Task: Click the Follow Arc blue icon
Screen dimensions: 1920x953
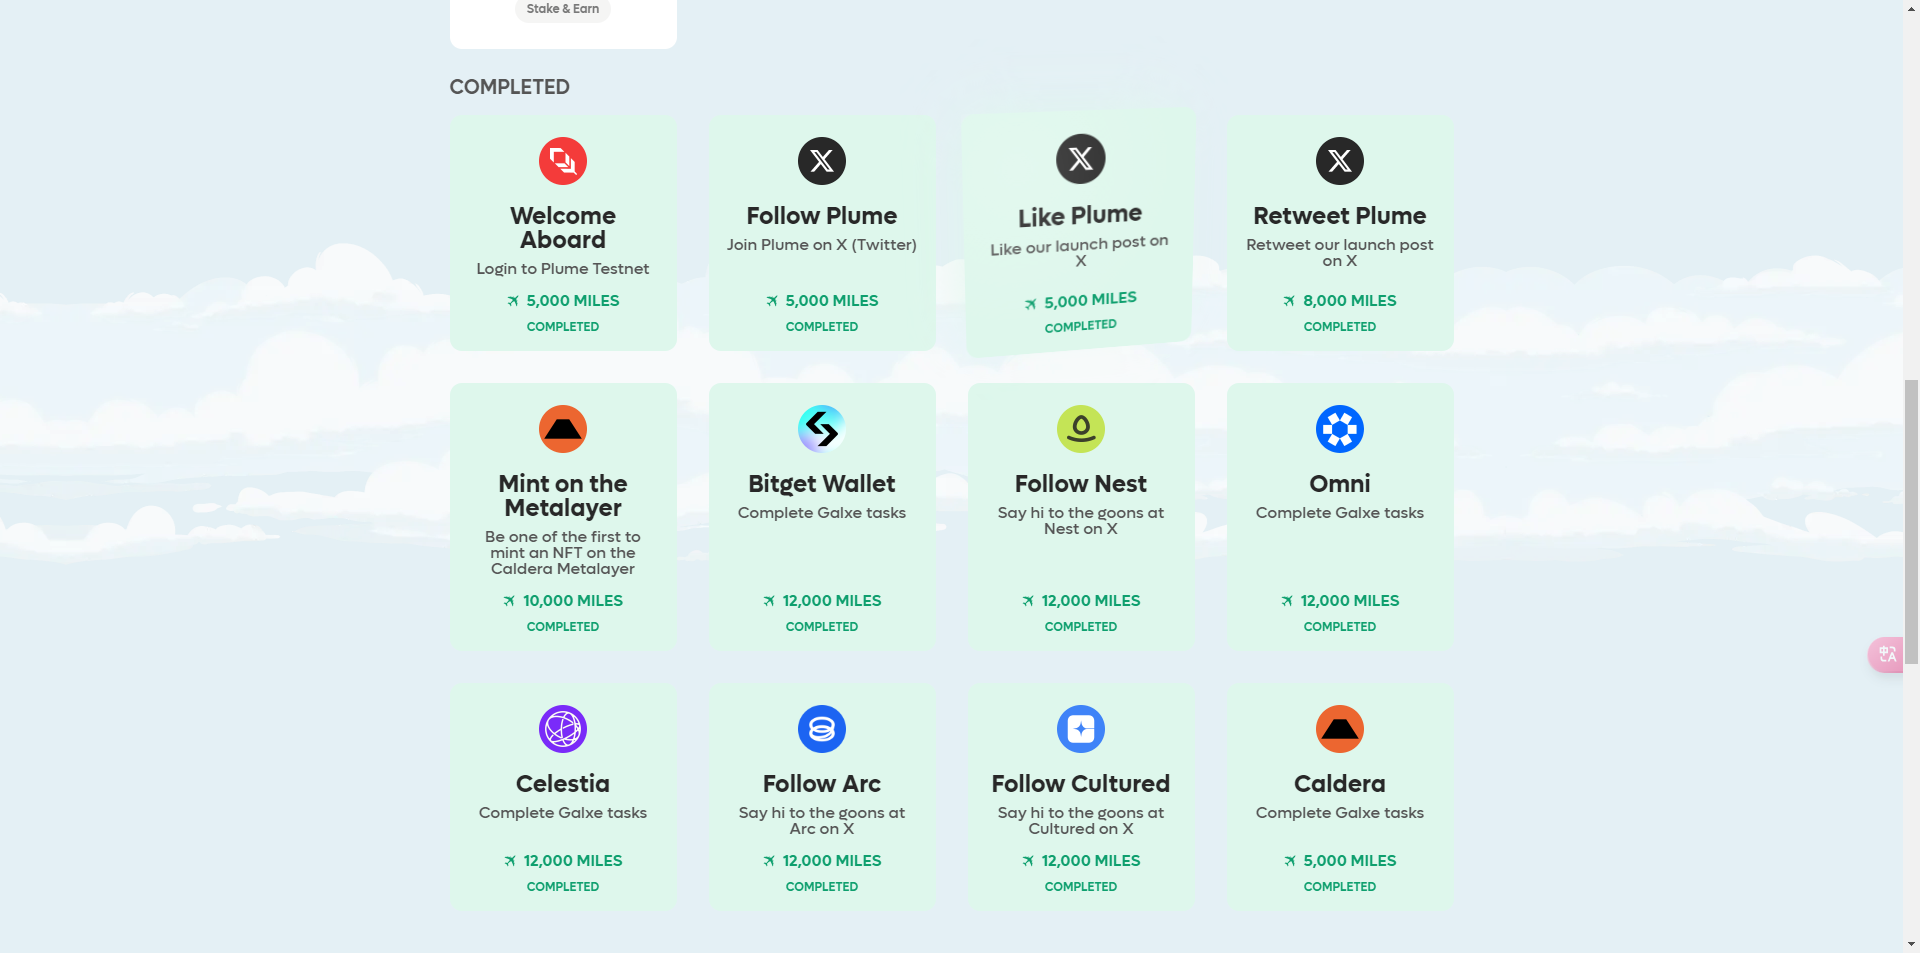Action: (822, 729)
